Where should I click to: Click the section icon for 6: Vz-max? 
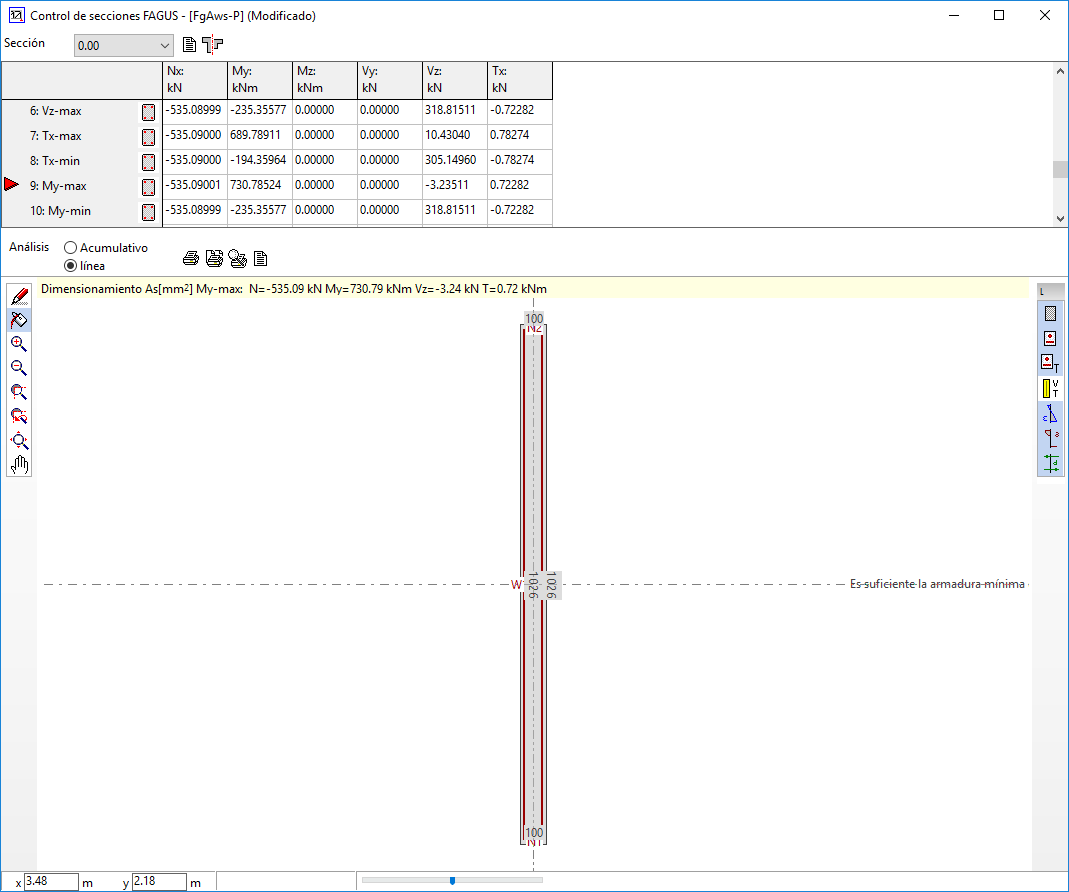tap(148, 112)
